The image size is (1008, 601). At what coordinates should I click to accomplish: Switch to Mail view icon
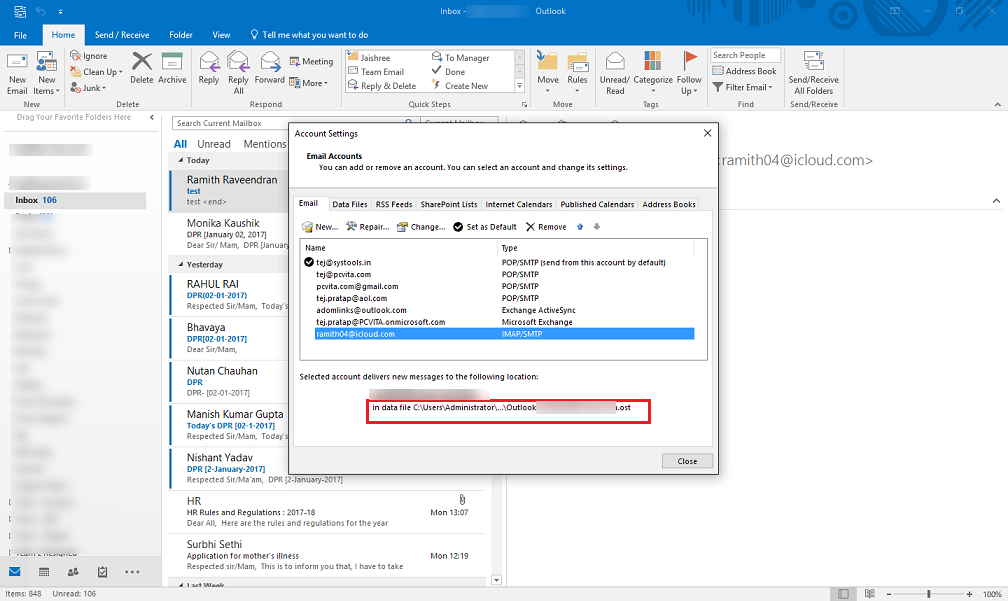pyautogui.click(x=15, y=571)
